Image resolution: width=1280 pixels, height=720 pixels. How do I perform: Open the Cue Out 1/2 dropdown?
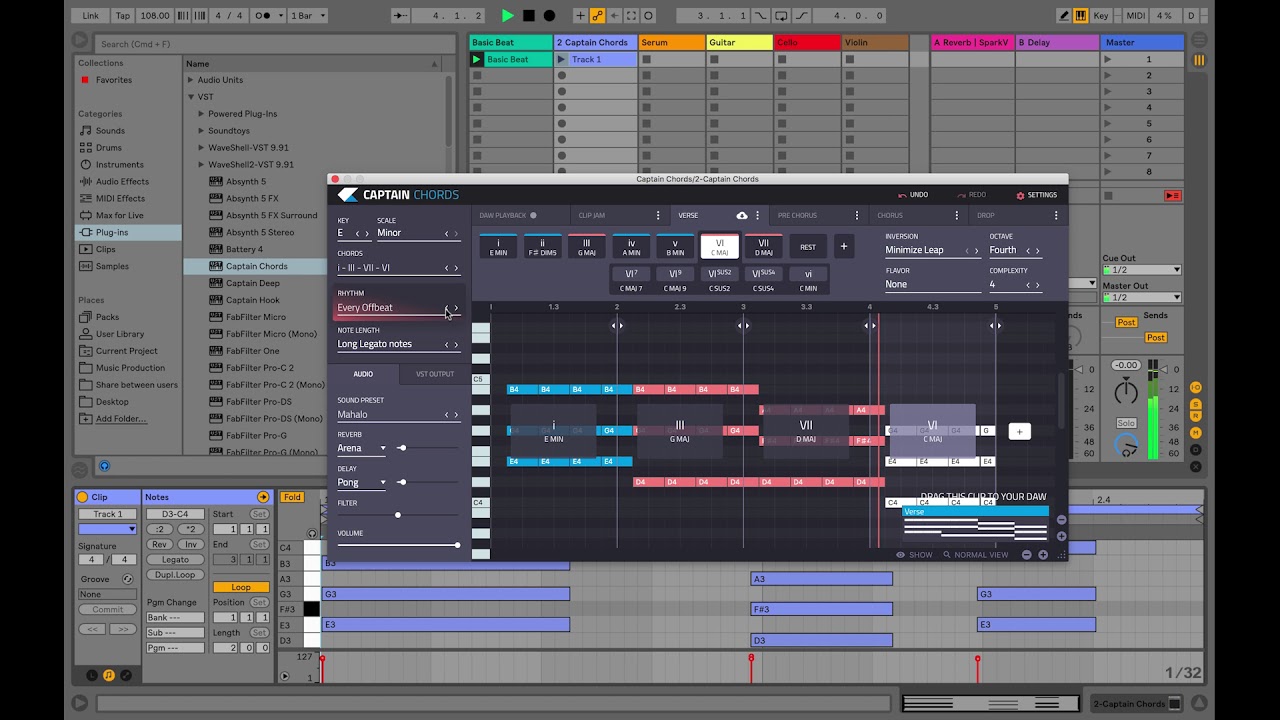click(1141, 270)
